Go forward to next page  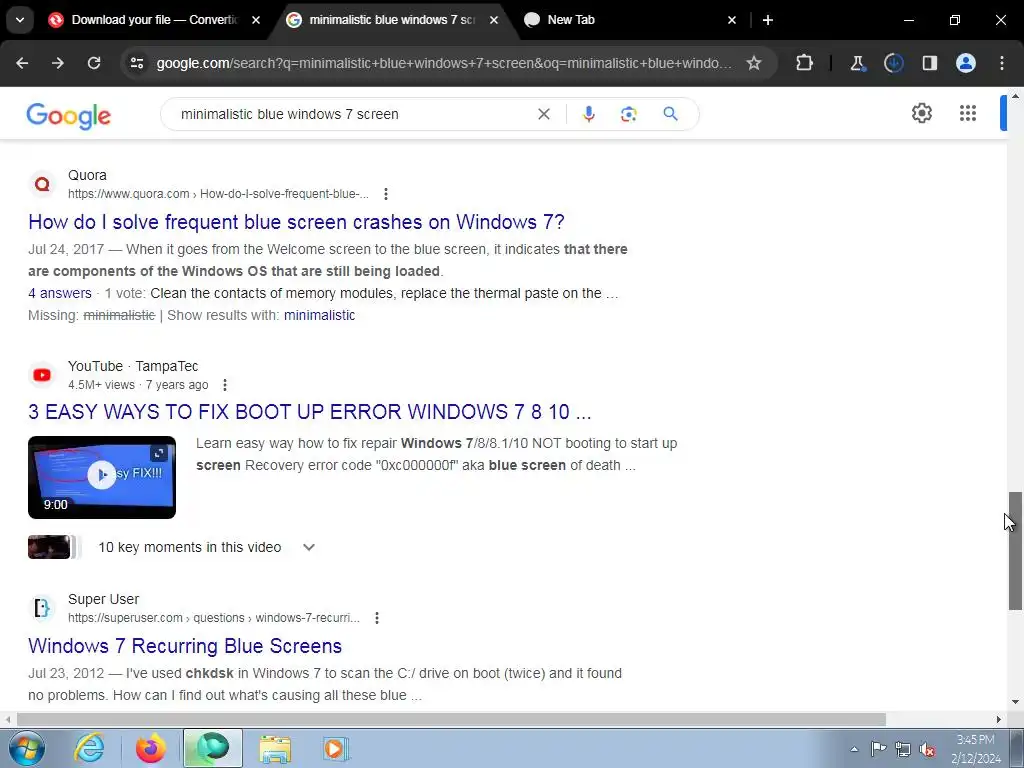pos(58,63)
